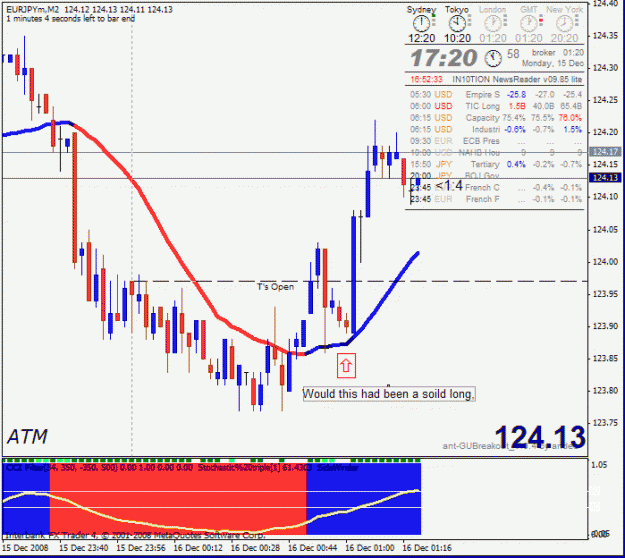Viewport: 625px width, 558px height.
Task: Select the 15:50 JPY Tertiary news row
Action: (496, 164)
